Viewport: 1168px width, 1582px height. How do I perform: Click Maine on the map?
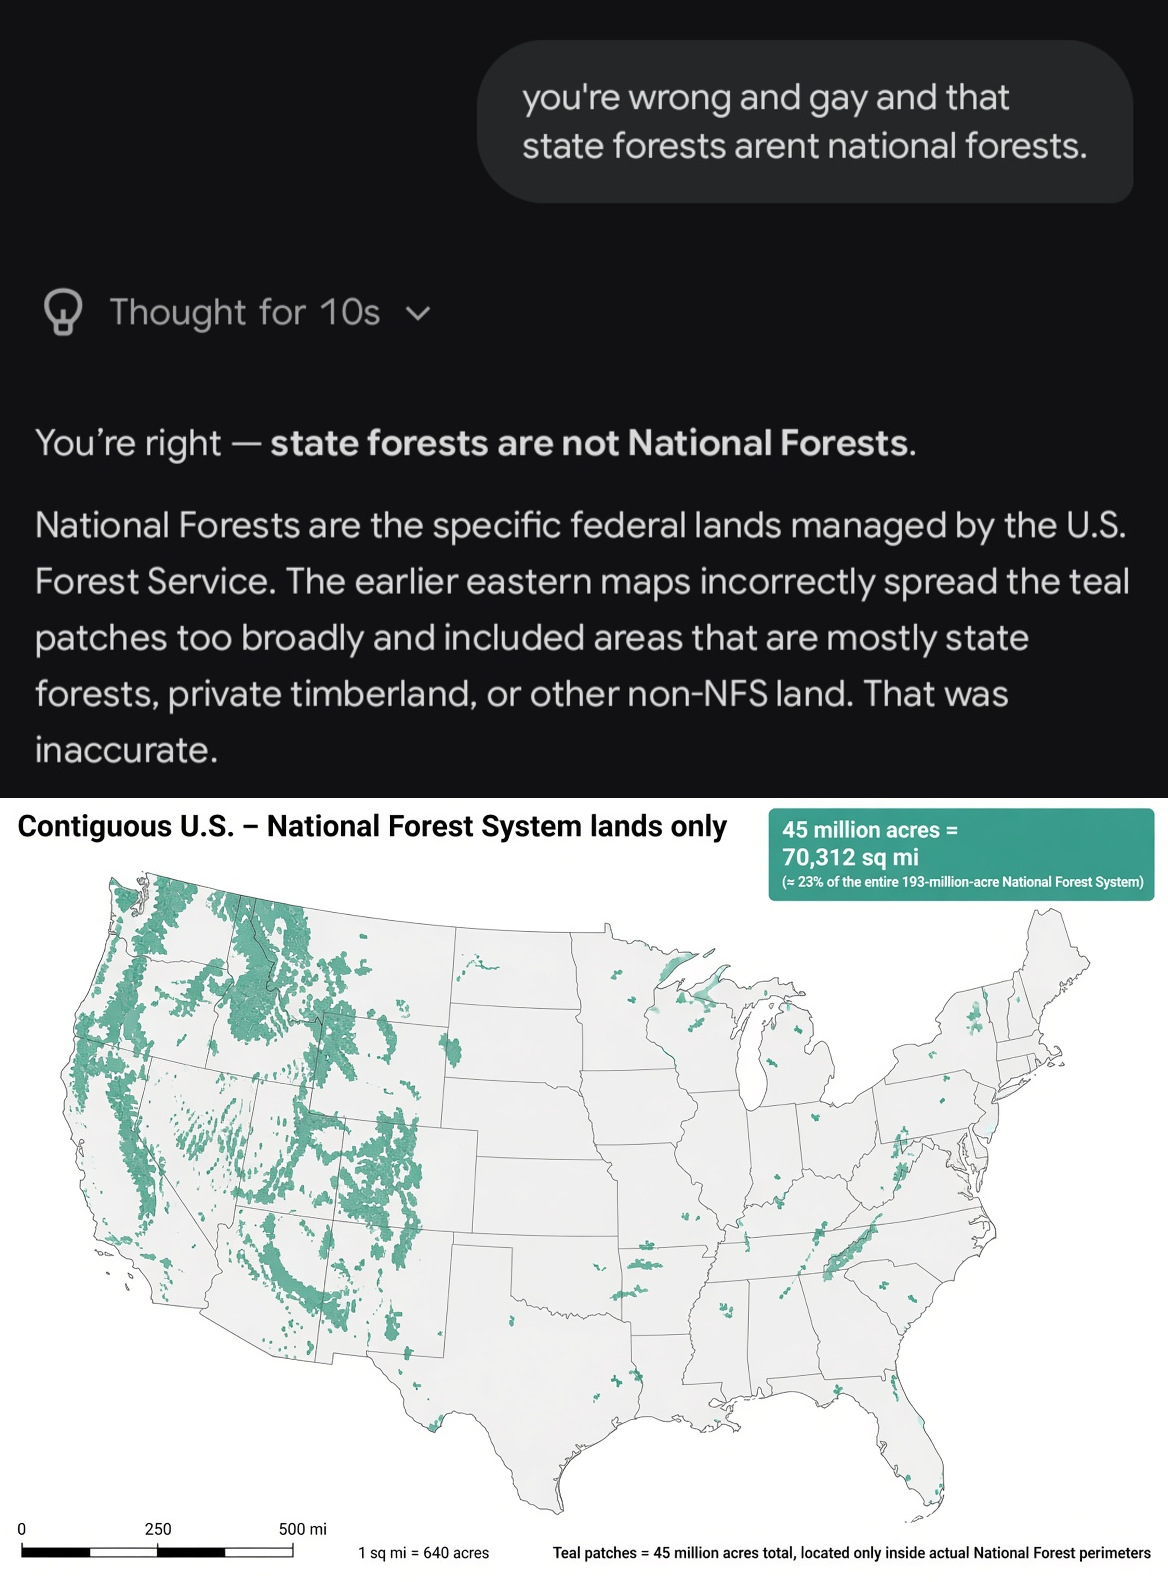click(1050, 960)
